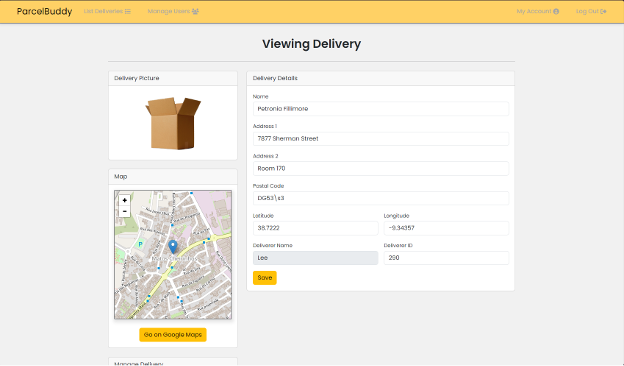Click the Address 1 label

tap(265, 126)
